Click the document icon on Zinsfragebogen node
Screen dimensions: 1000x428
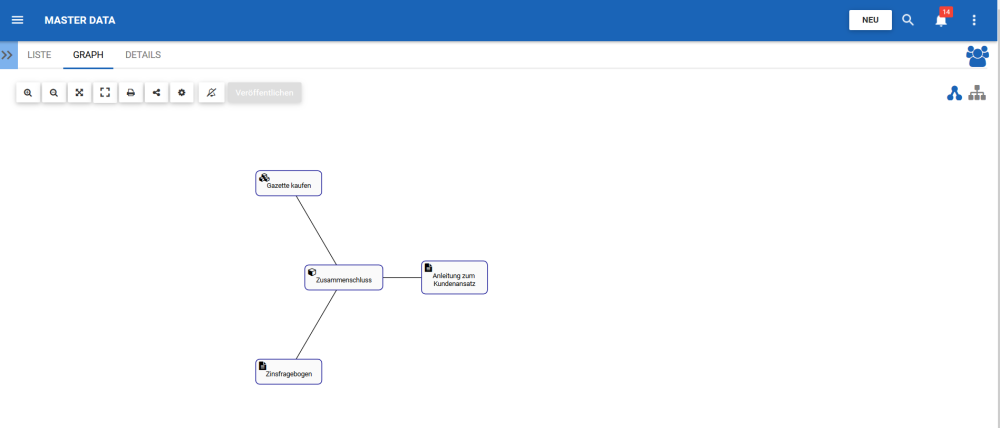262,365
